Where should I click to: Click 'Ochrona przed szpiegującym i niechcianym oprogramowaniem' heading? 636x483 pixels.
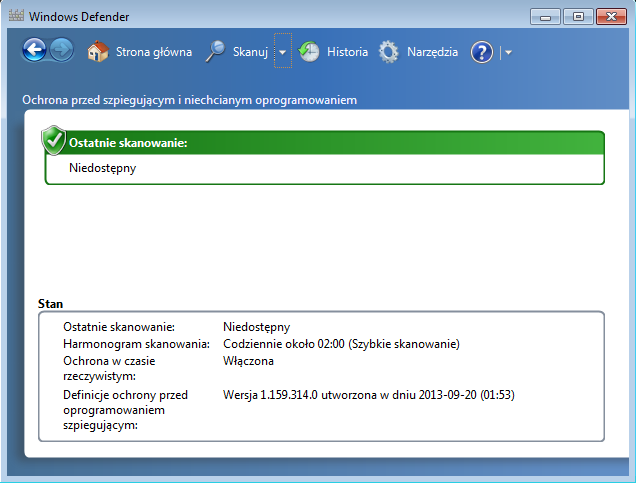tap(189, 100)
